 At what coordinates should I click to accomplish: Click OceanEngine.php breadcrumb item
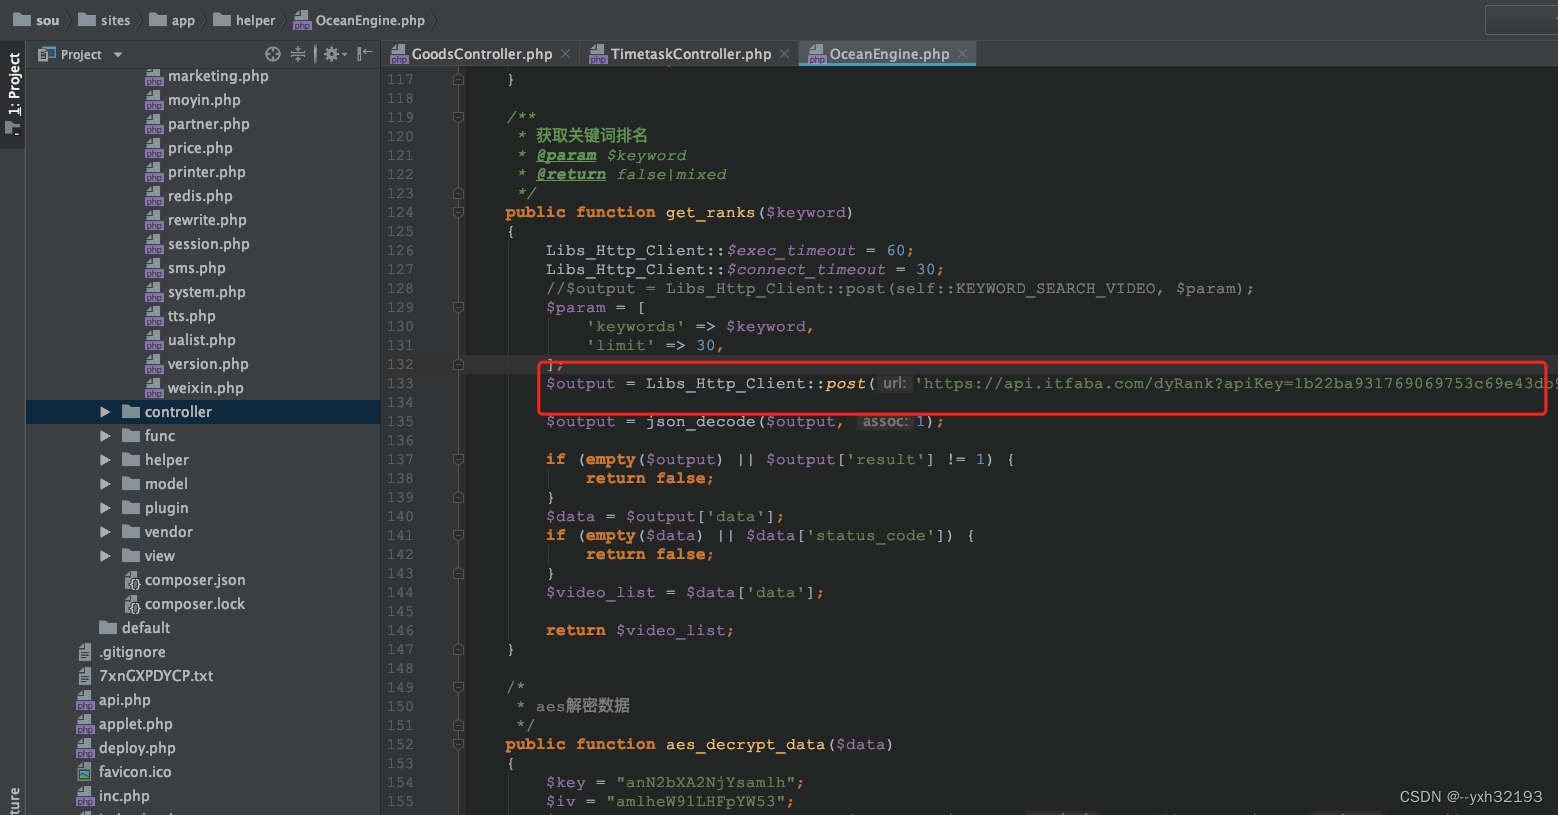pyautogui.click(x=359, y=20)
